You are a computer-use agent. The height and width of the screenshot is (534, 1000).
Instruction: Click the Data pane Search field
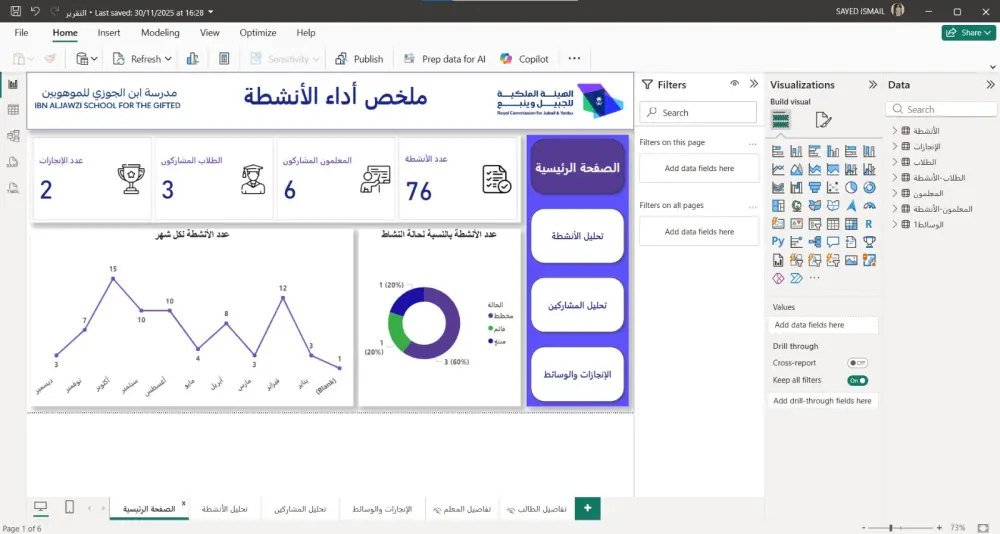pyautogui.click(x=941, y=109)
